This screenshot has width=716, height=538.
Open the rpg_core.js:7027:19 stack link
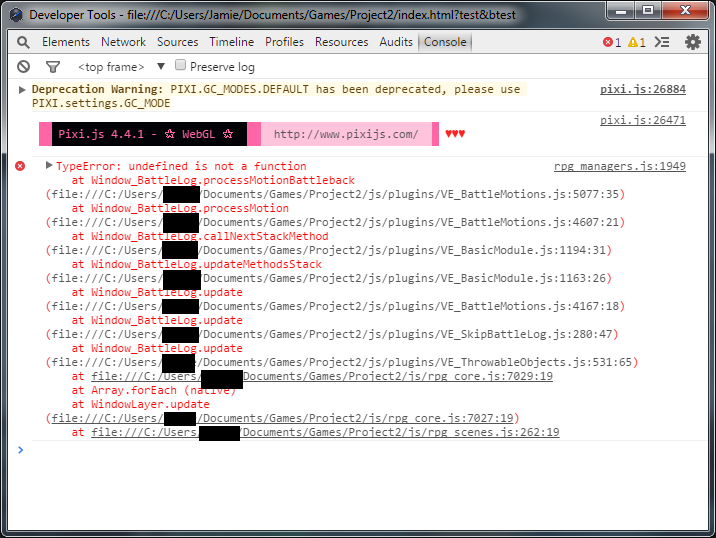pyautogui.click(x=282, y=418)
